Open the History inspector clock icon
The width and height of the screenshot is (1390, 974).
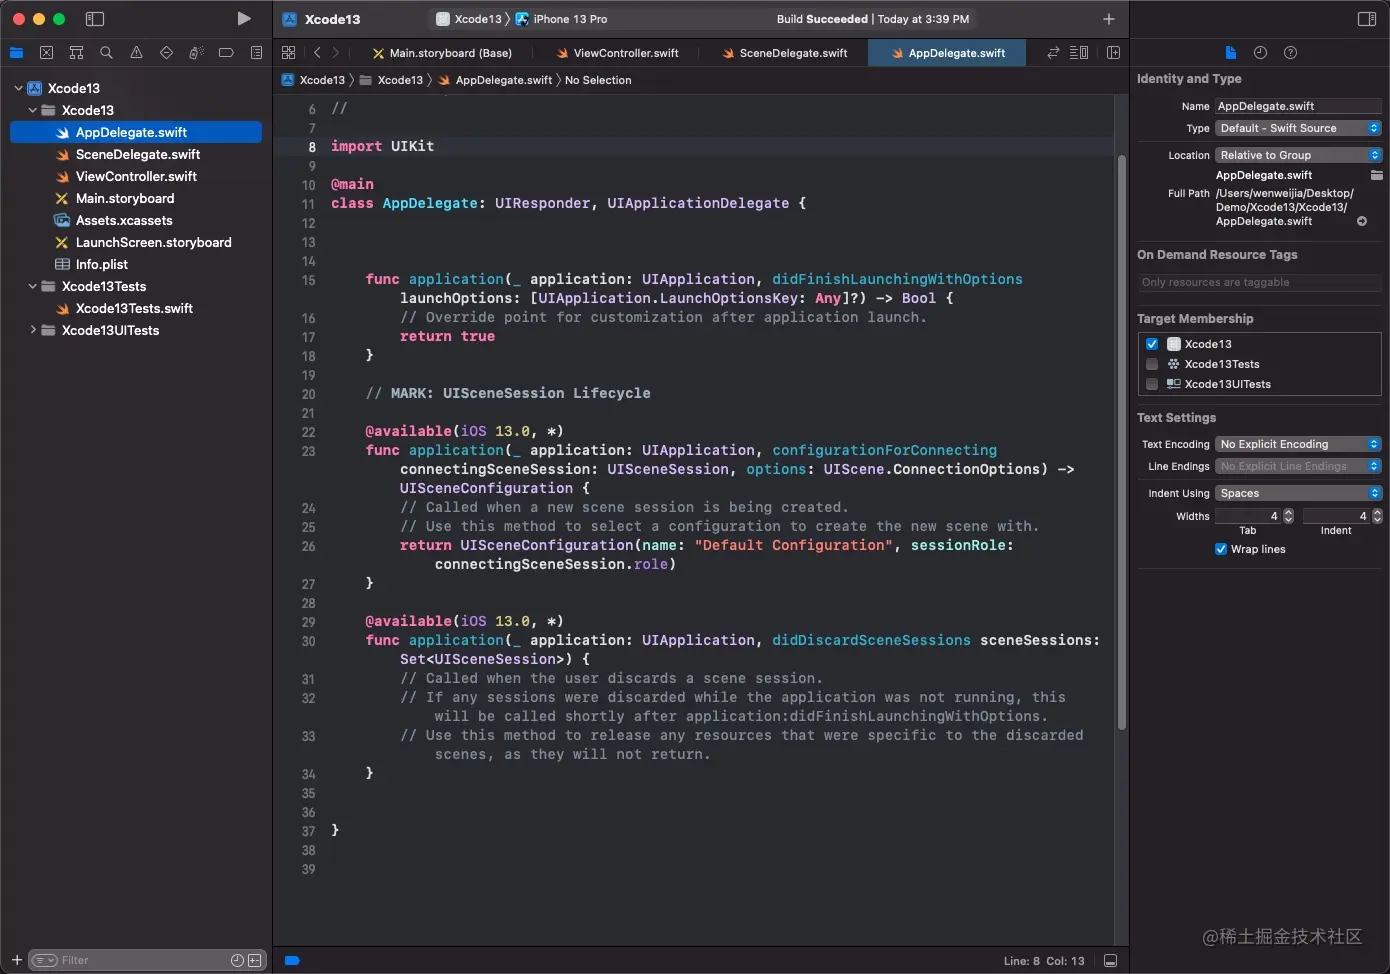(1260, 53)
